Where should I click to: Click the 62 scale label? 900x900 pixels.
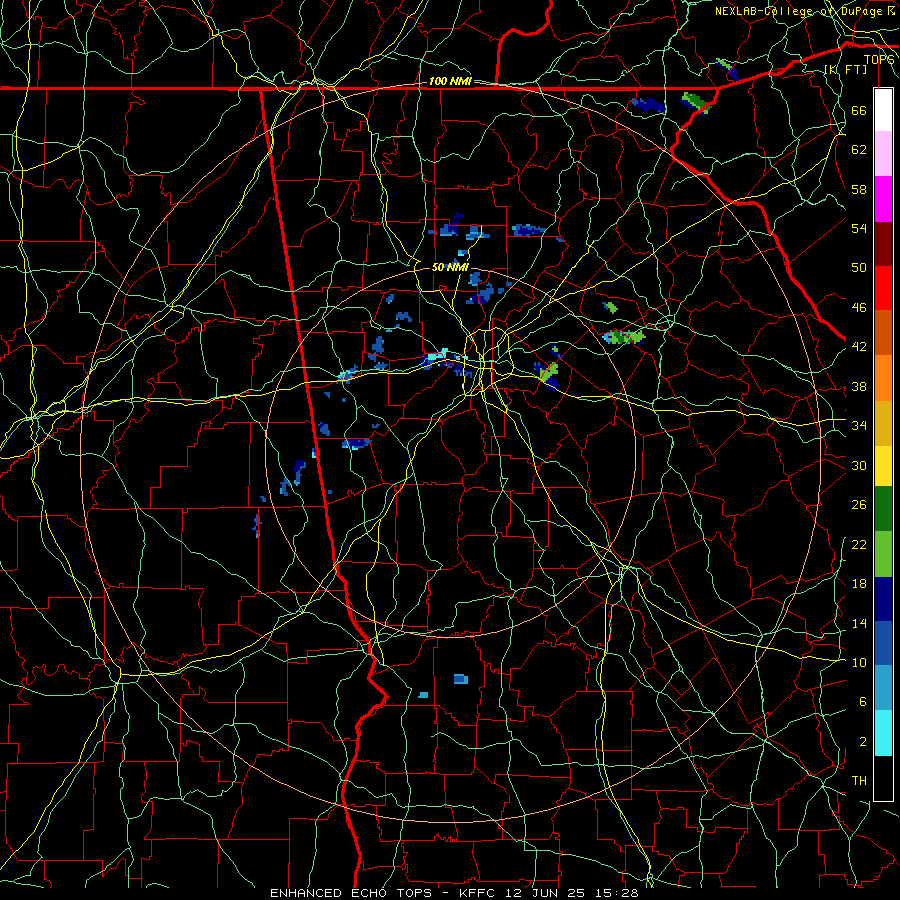click(x=859, y=150)
